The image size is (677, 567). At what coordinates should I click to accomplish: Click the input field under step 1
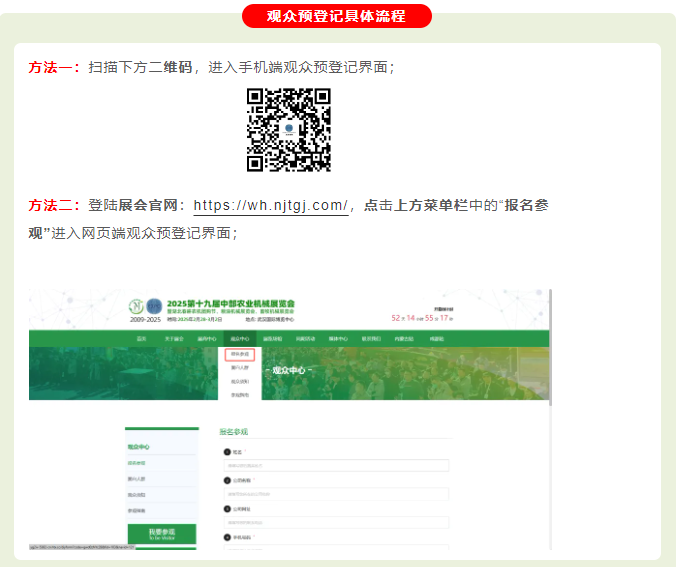[336, 466]
